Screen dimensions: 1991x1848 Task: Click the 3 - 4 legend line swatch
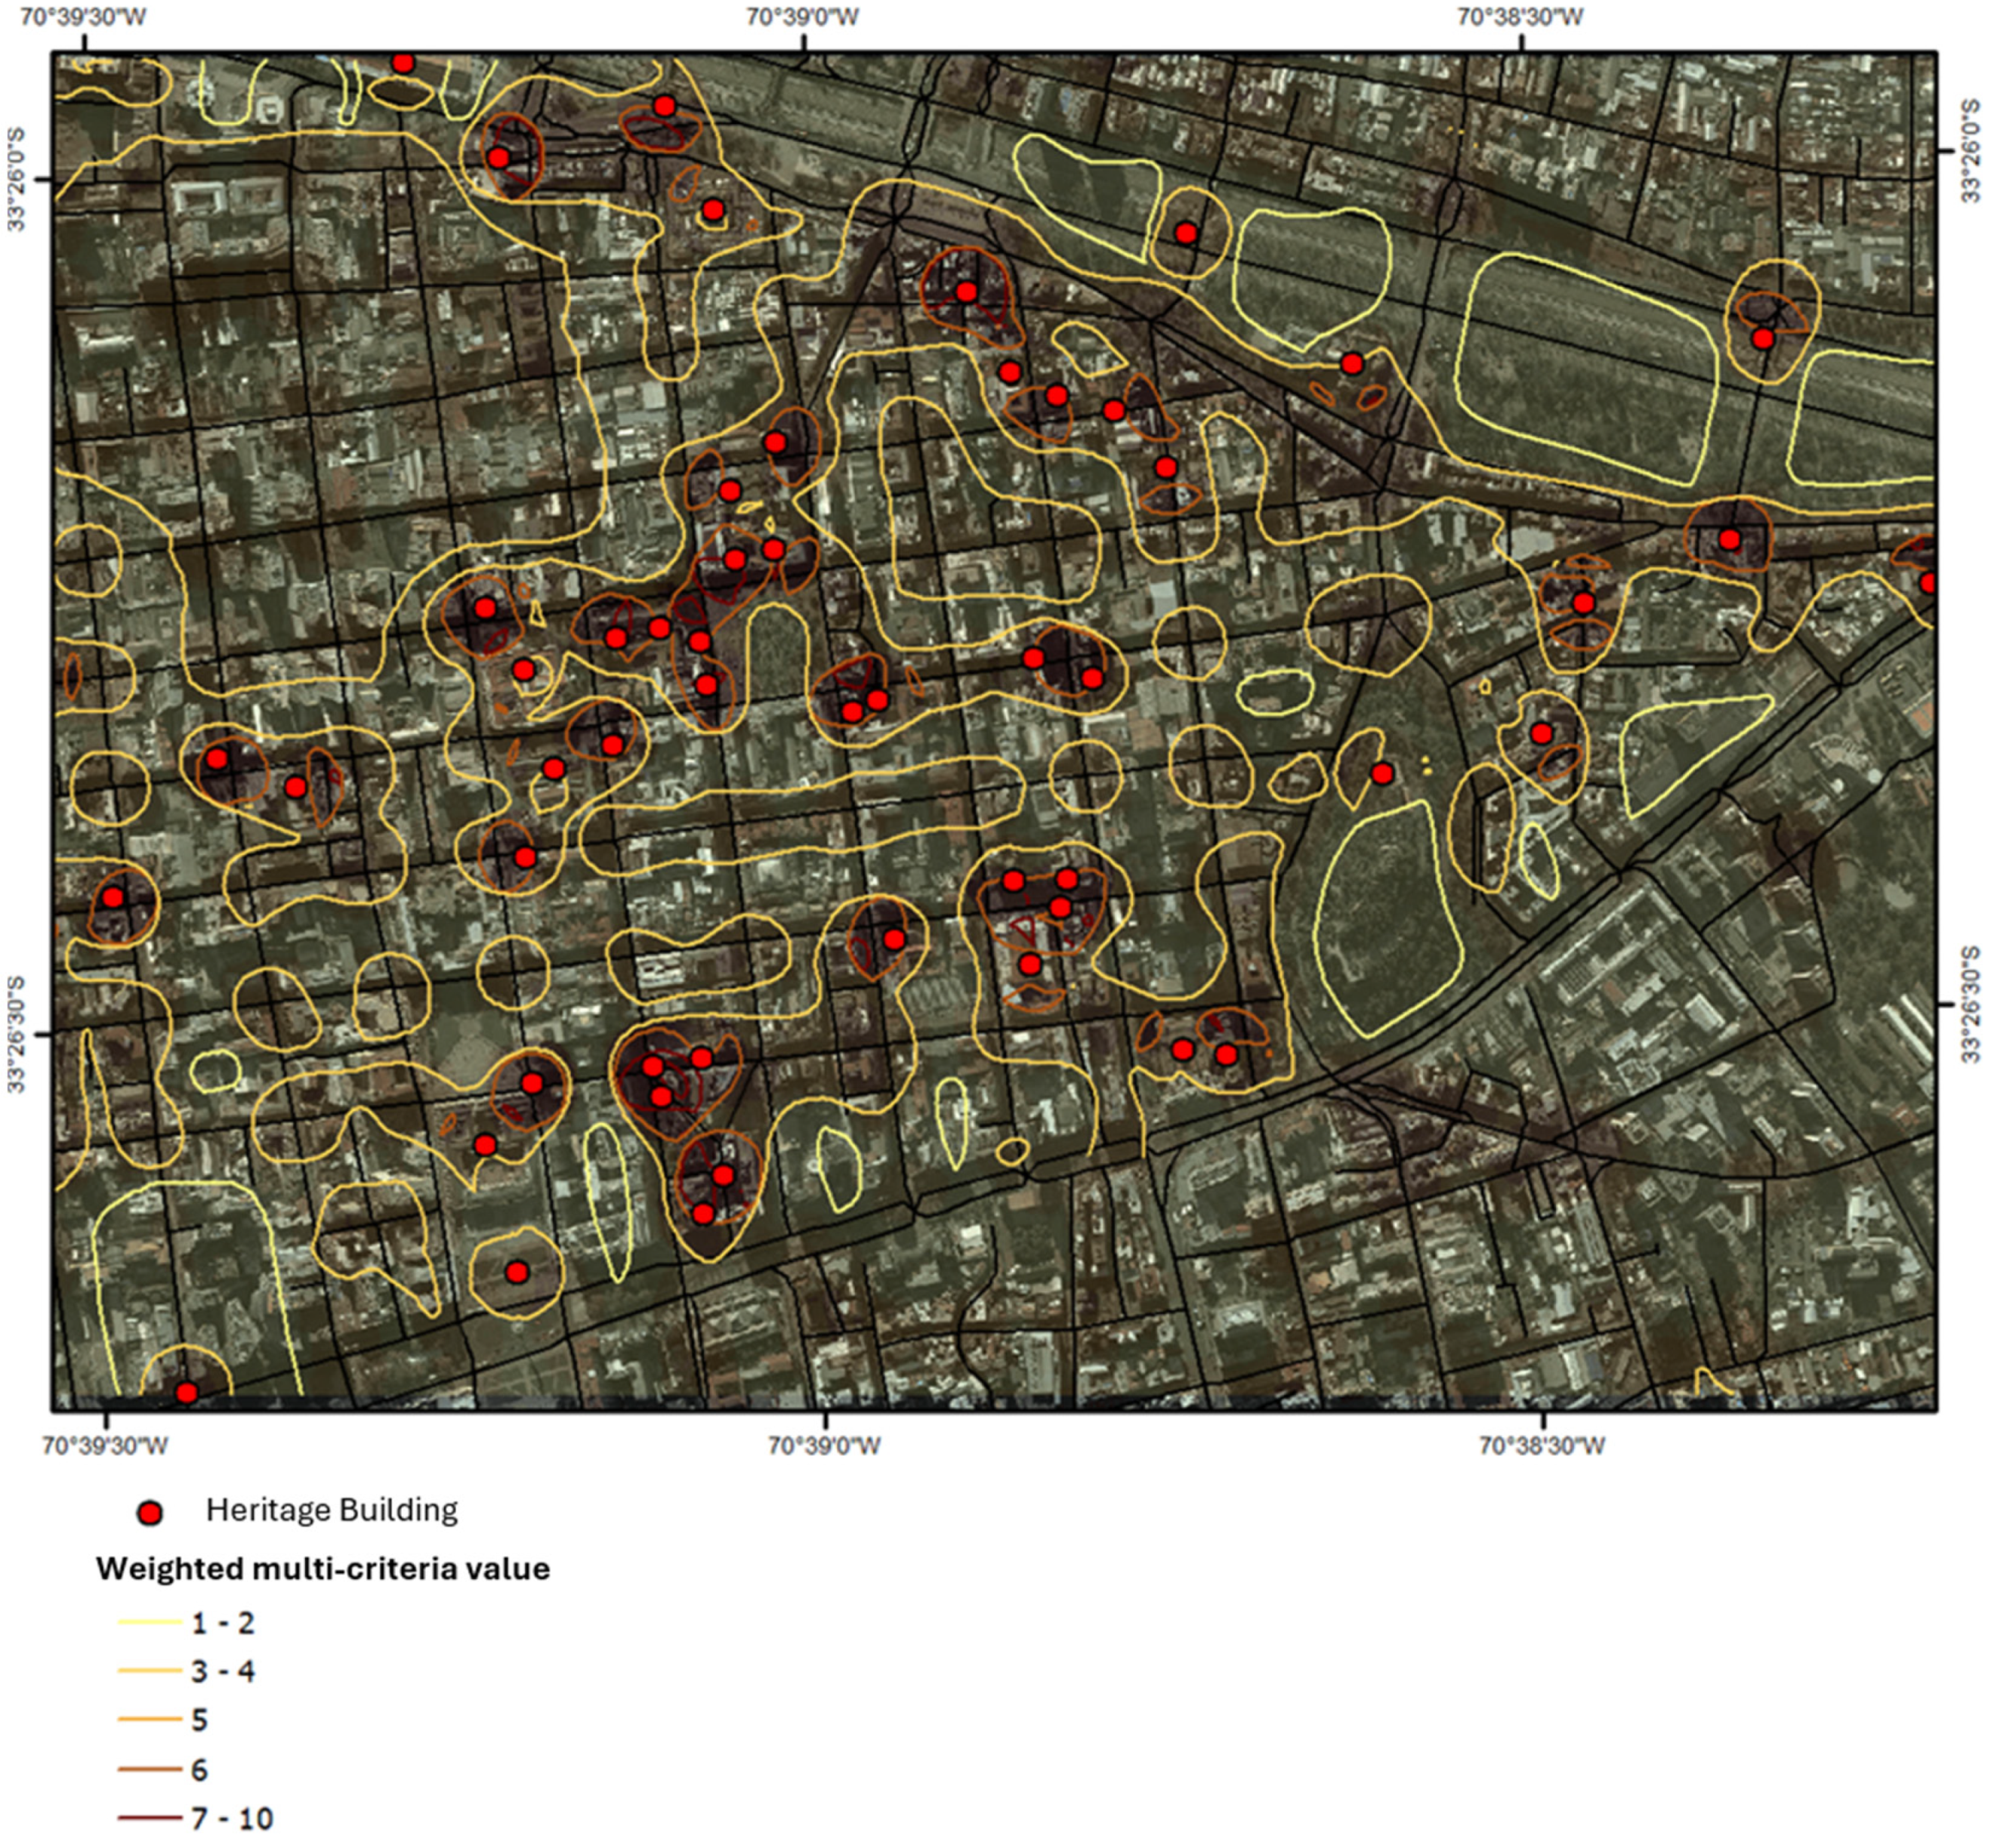(x=150, y=1671)
